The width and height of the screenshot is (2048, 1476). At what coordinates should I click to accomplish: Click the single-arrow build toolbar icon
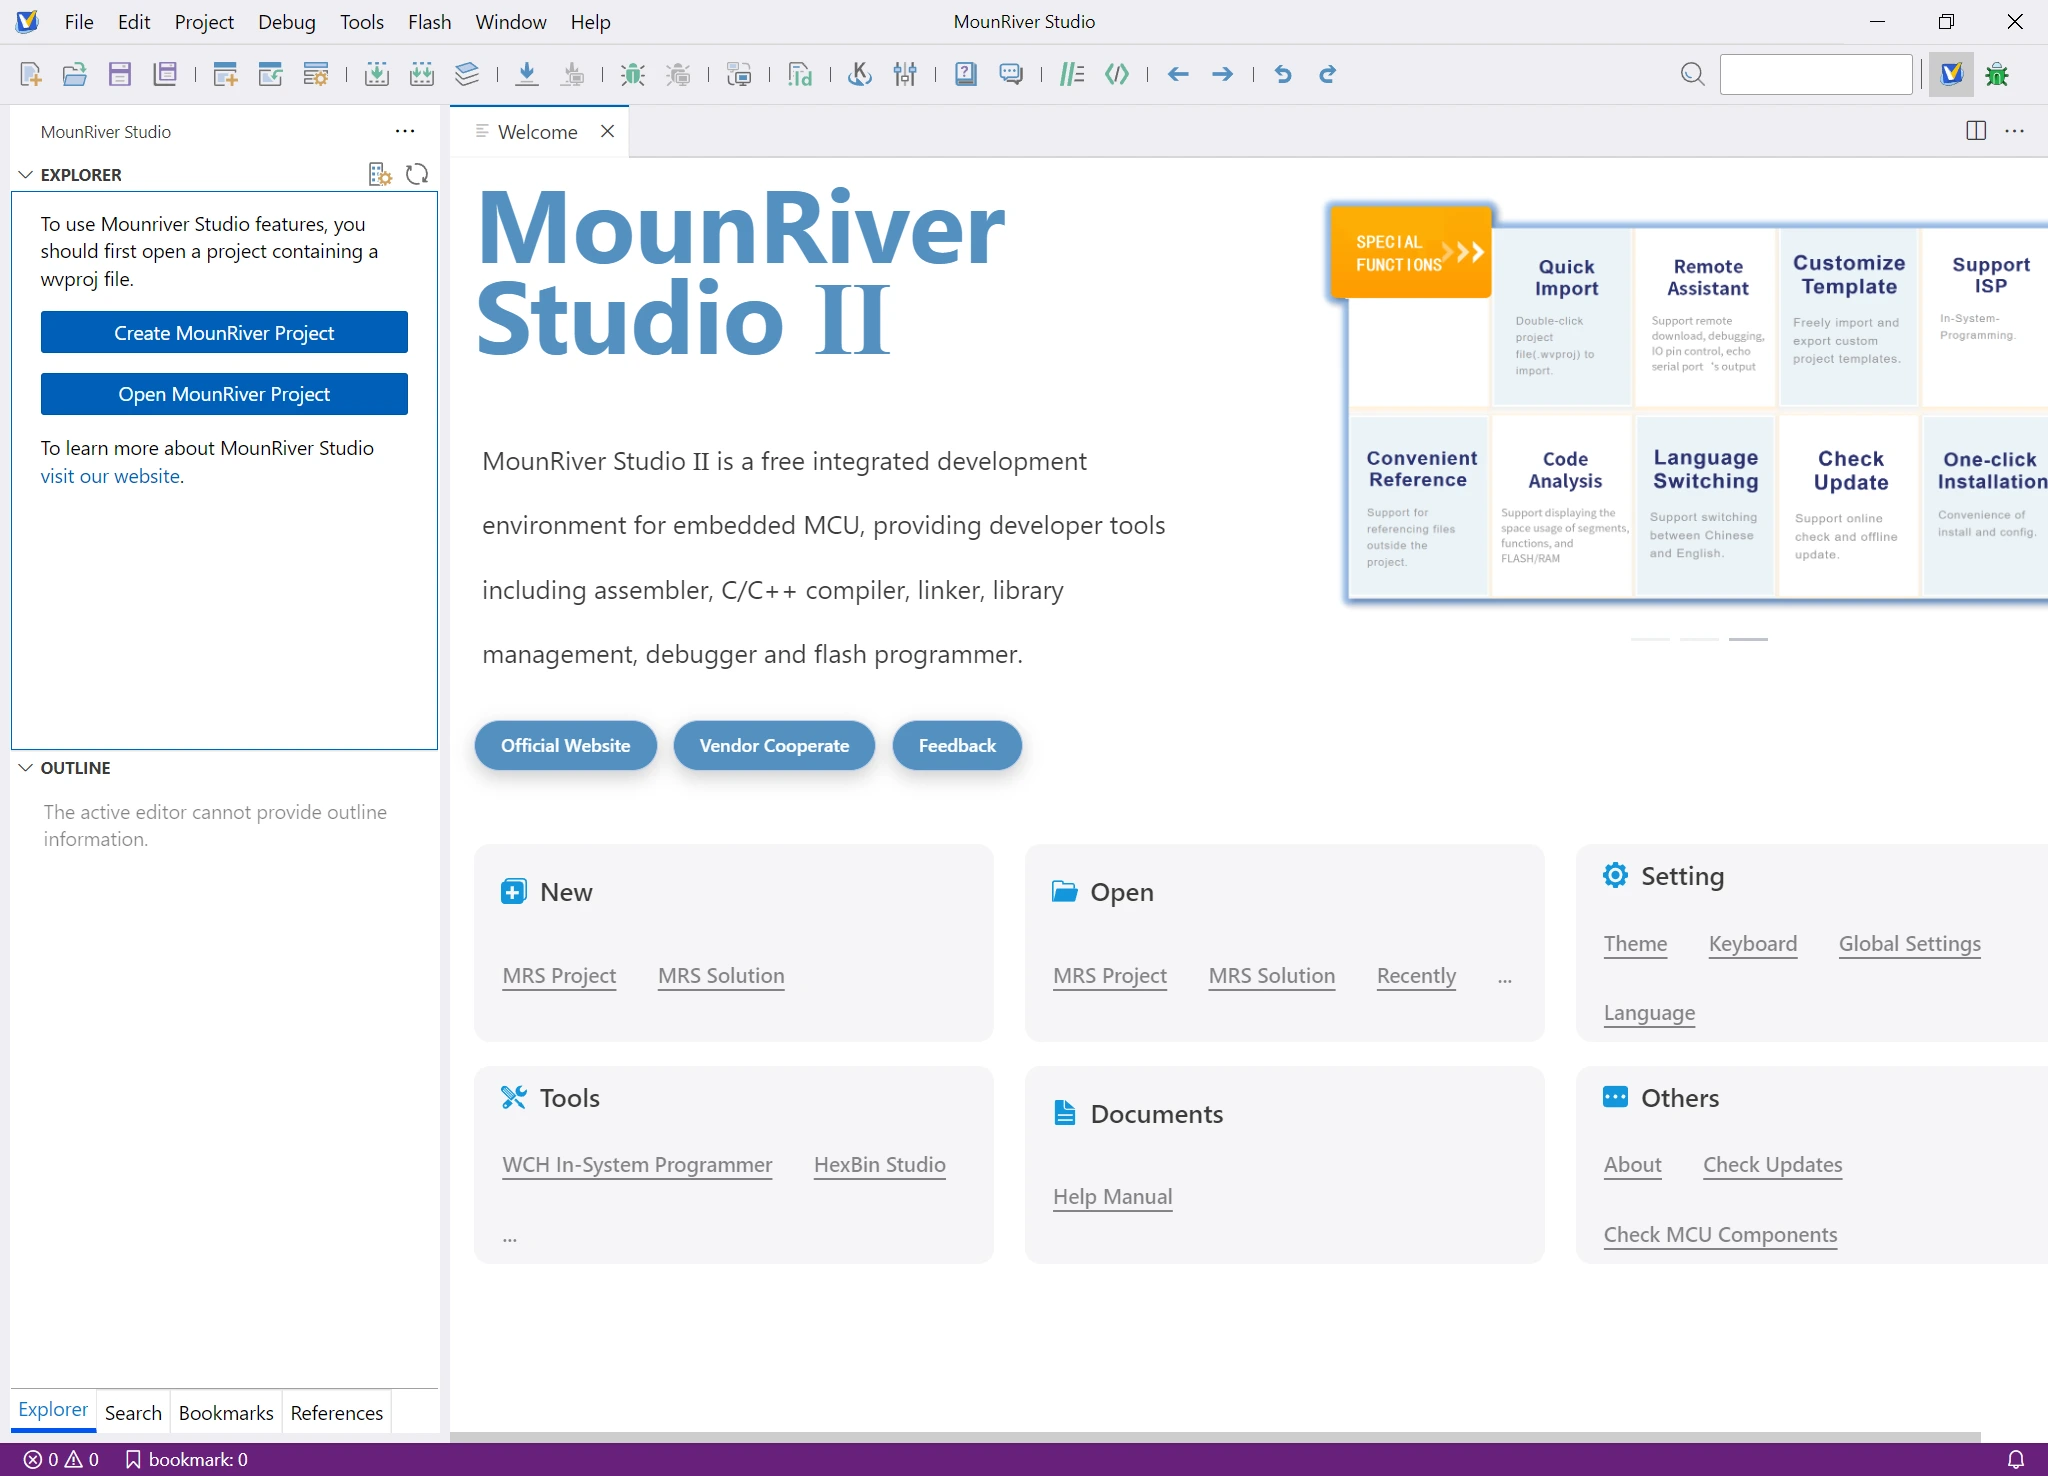click(377, 74)
